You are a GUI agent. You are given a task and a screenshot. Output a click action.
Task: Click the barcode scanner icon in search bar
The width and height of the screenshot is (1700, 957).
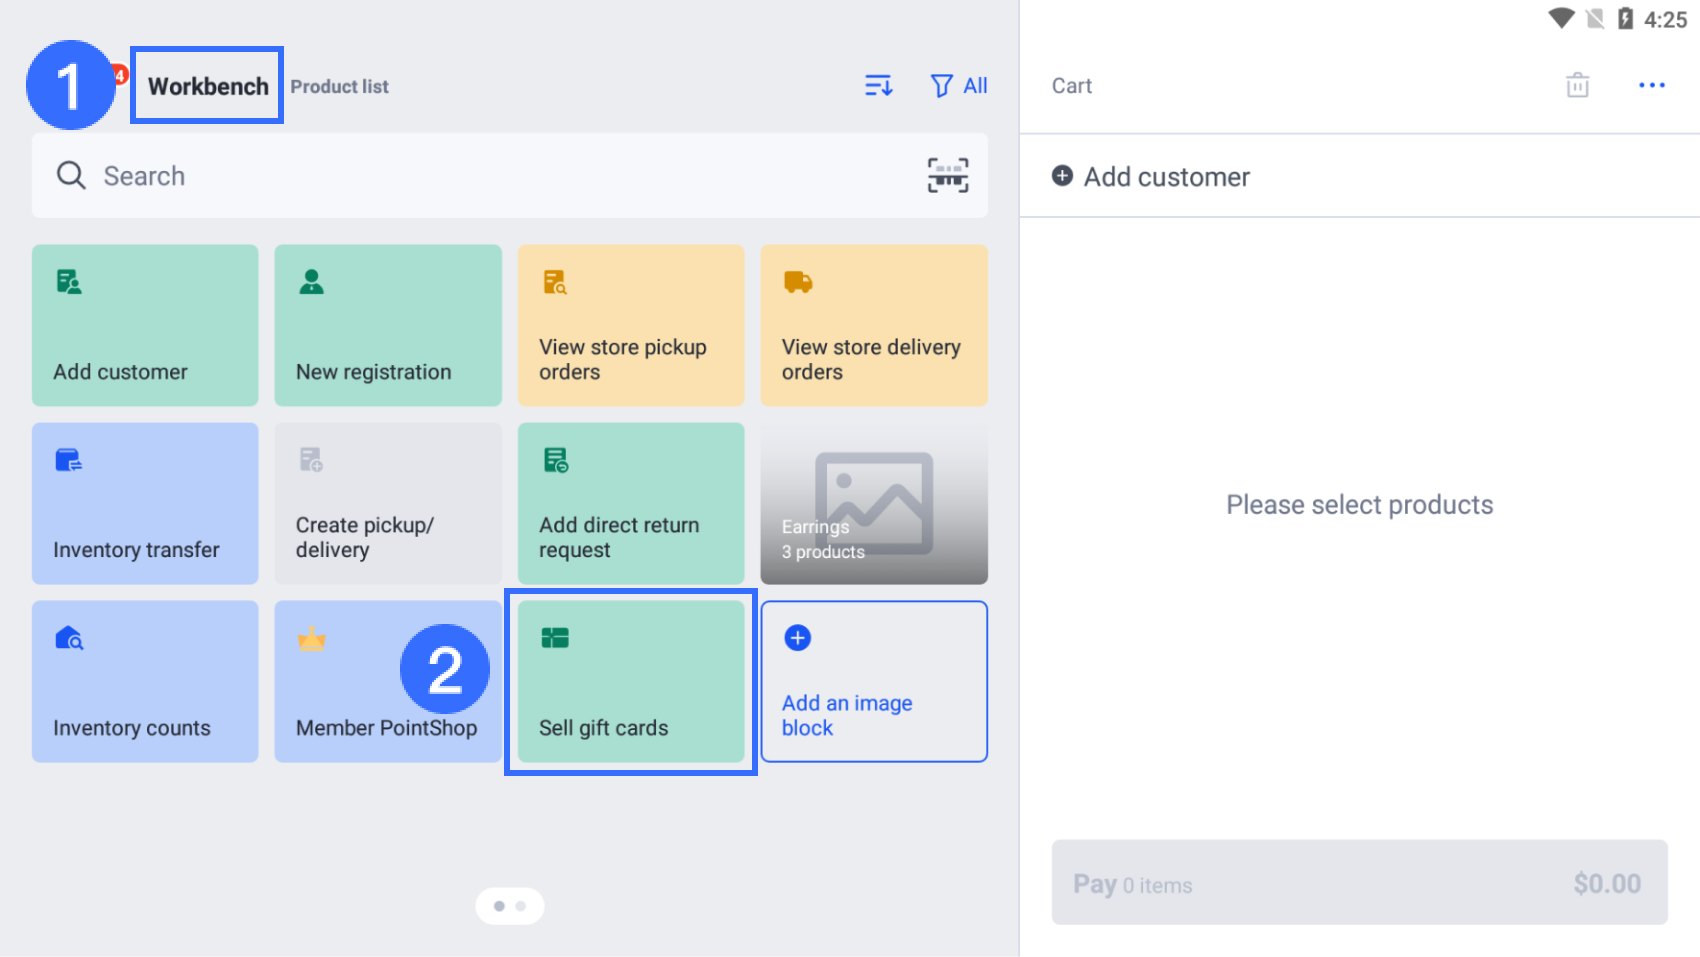coord(947,175)
